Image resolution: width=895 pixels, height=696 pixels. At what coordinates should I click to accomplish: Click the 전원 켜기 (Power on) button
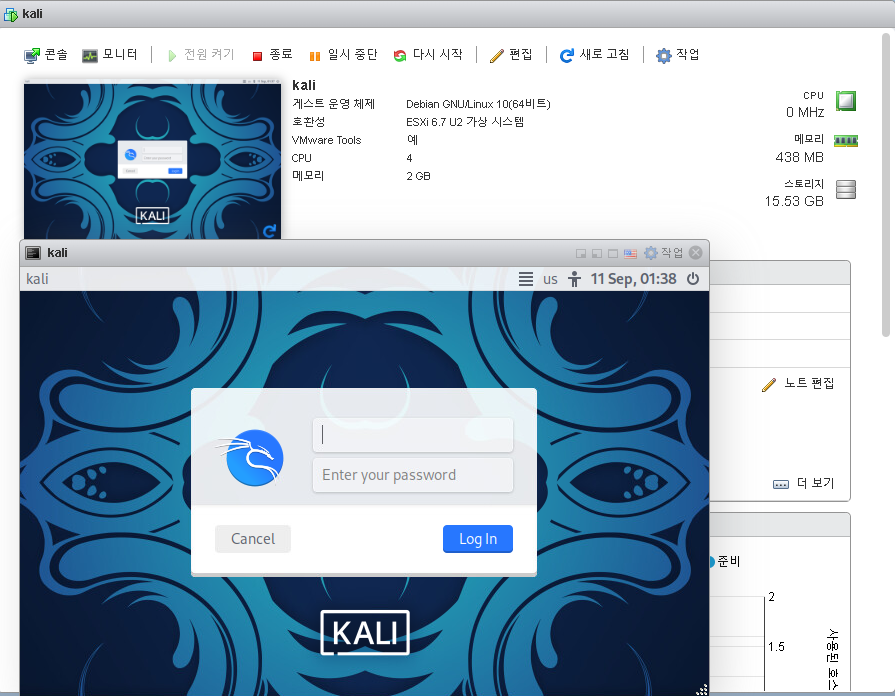pyautogui.click(x=201, y=55)
